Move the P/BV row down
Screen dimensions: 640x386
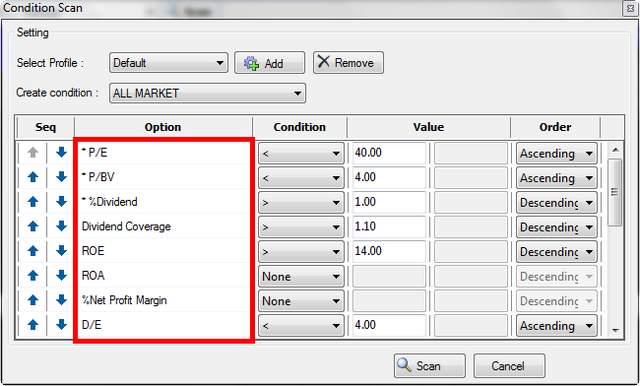(61, 177)
